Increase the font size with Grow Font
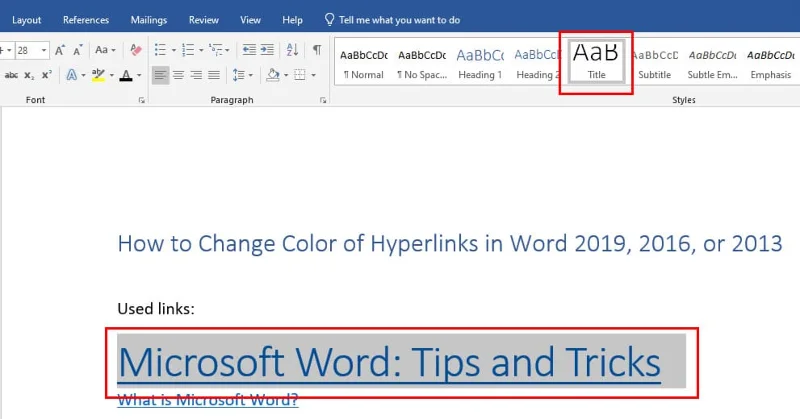 60,50
